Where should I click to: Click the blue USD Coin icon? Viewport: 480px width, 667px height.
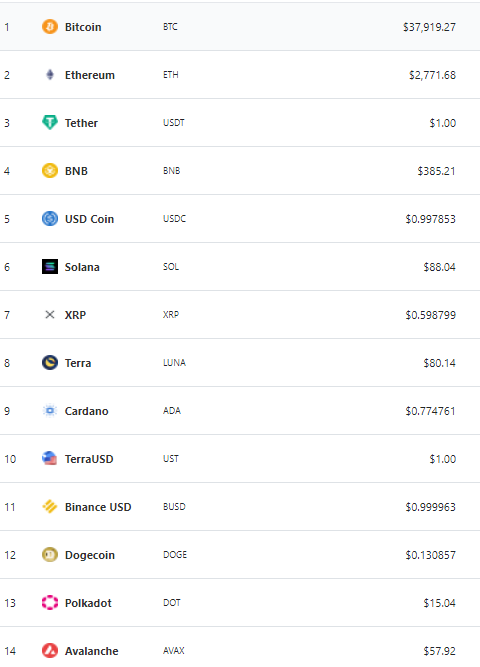50,219
